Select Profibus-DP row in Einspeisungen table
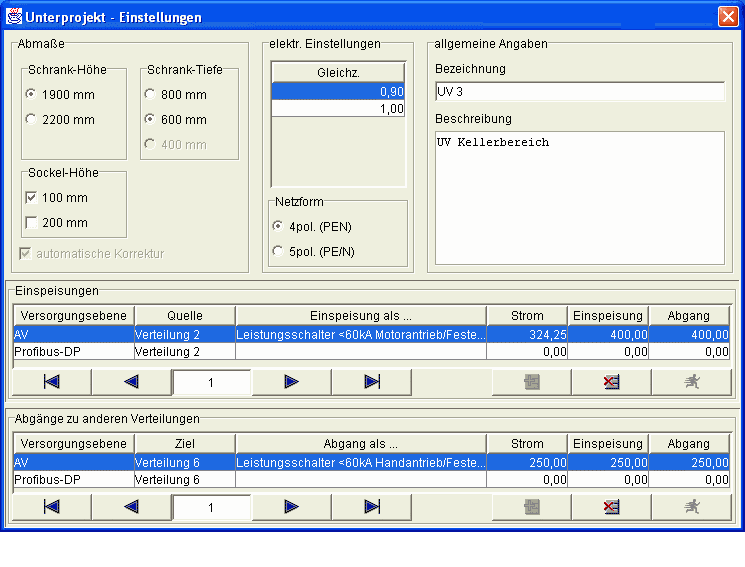 pos(72,352)
